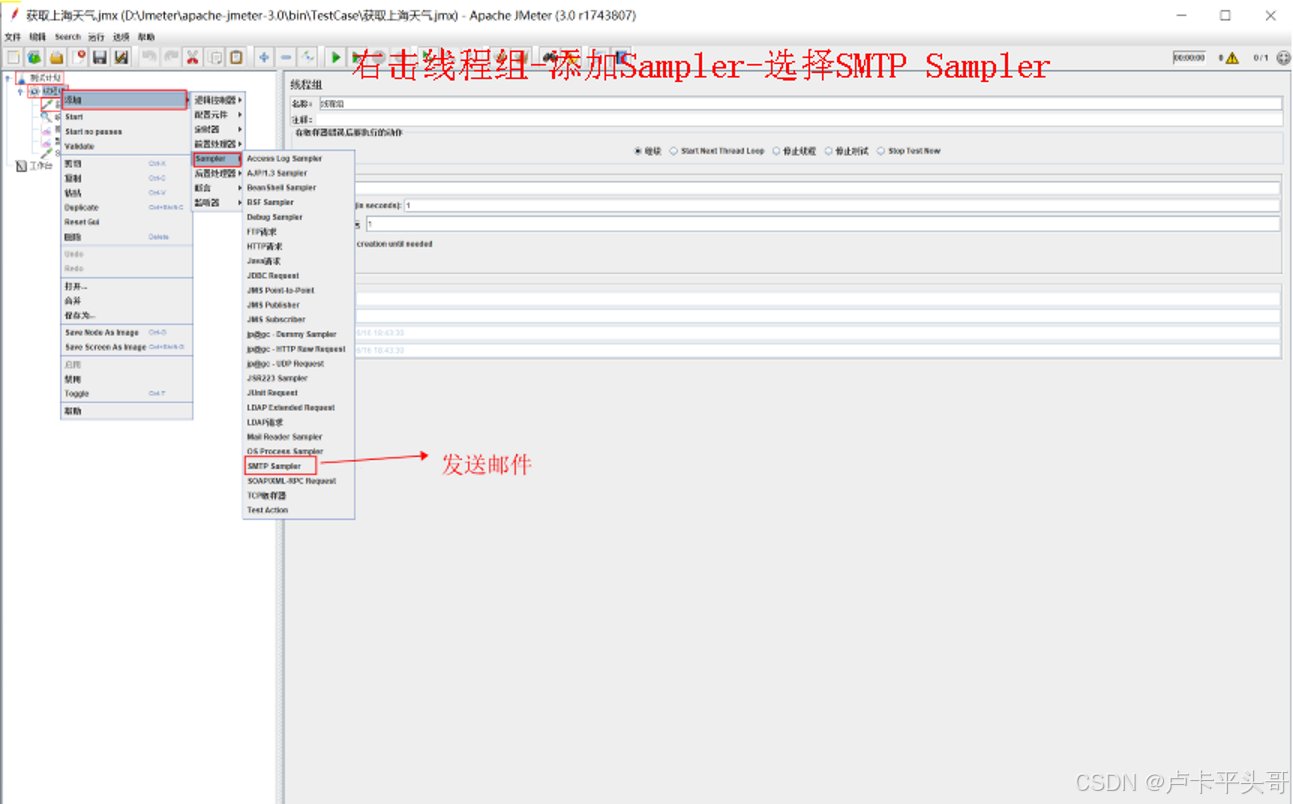Expand the 定时器 submenu

(x=218, y=129)
